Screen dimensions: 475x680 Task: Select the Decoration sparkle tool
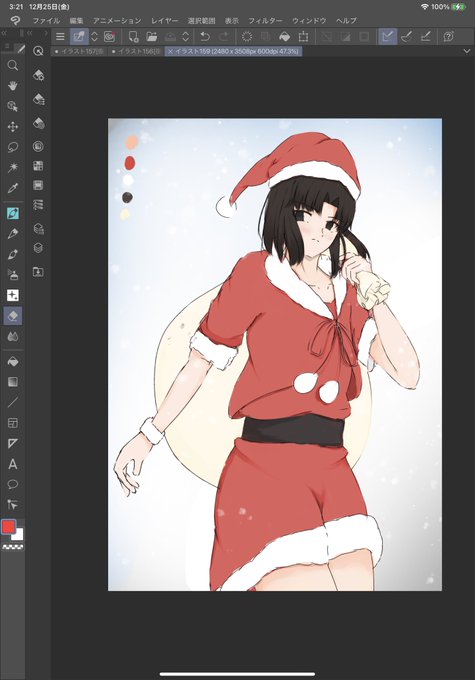coord(13,295)
